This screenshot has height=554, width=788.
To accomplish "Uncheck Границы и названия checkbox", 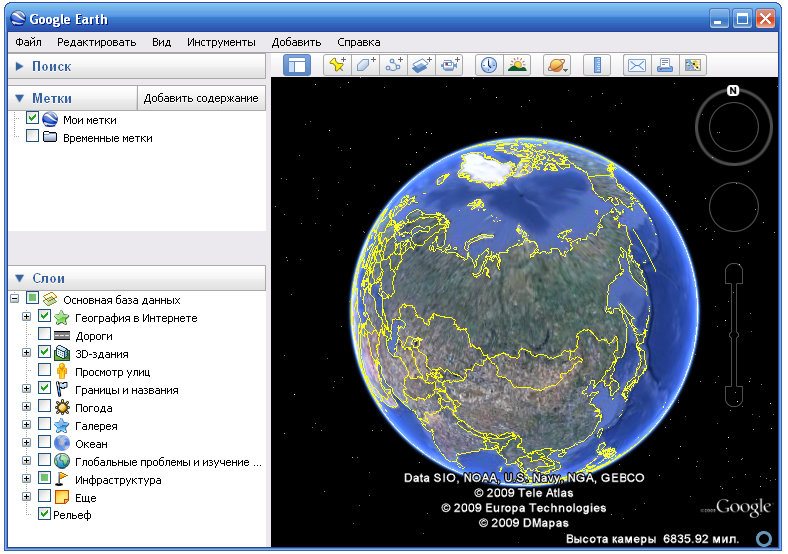I will [x=44, y=388].
